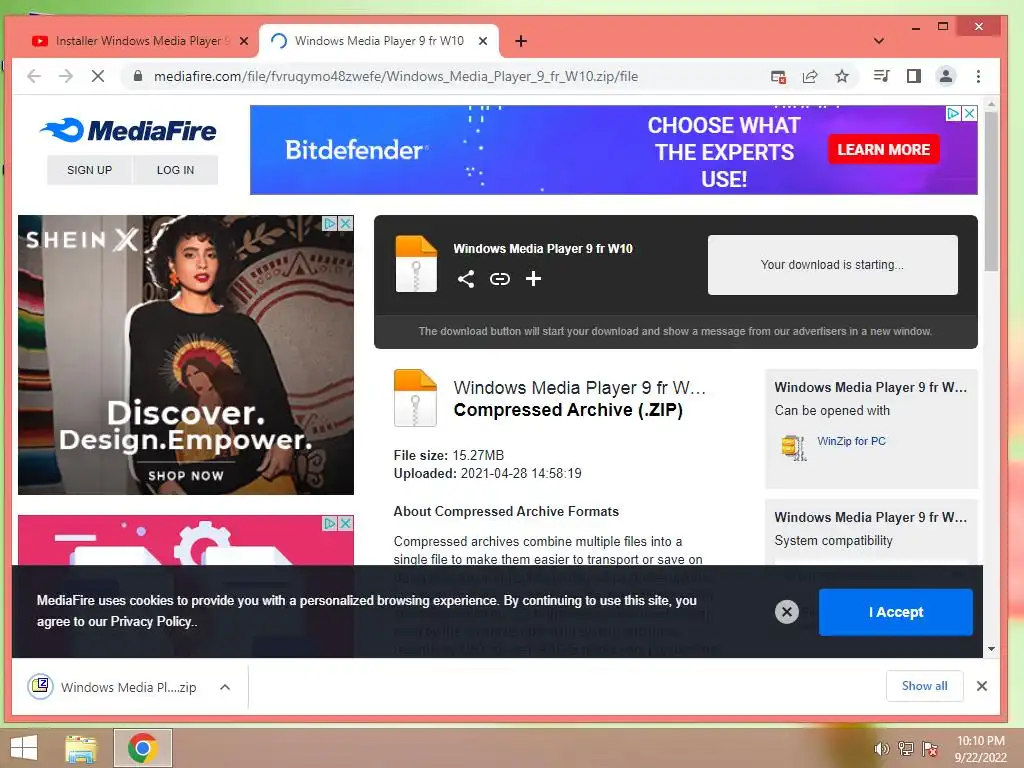Click the File size 15.27MB text
This screenshot has width=1024, height=768.
(x=449, y=455)
